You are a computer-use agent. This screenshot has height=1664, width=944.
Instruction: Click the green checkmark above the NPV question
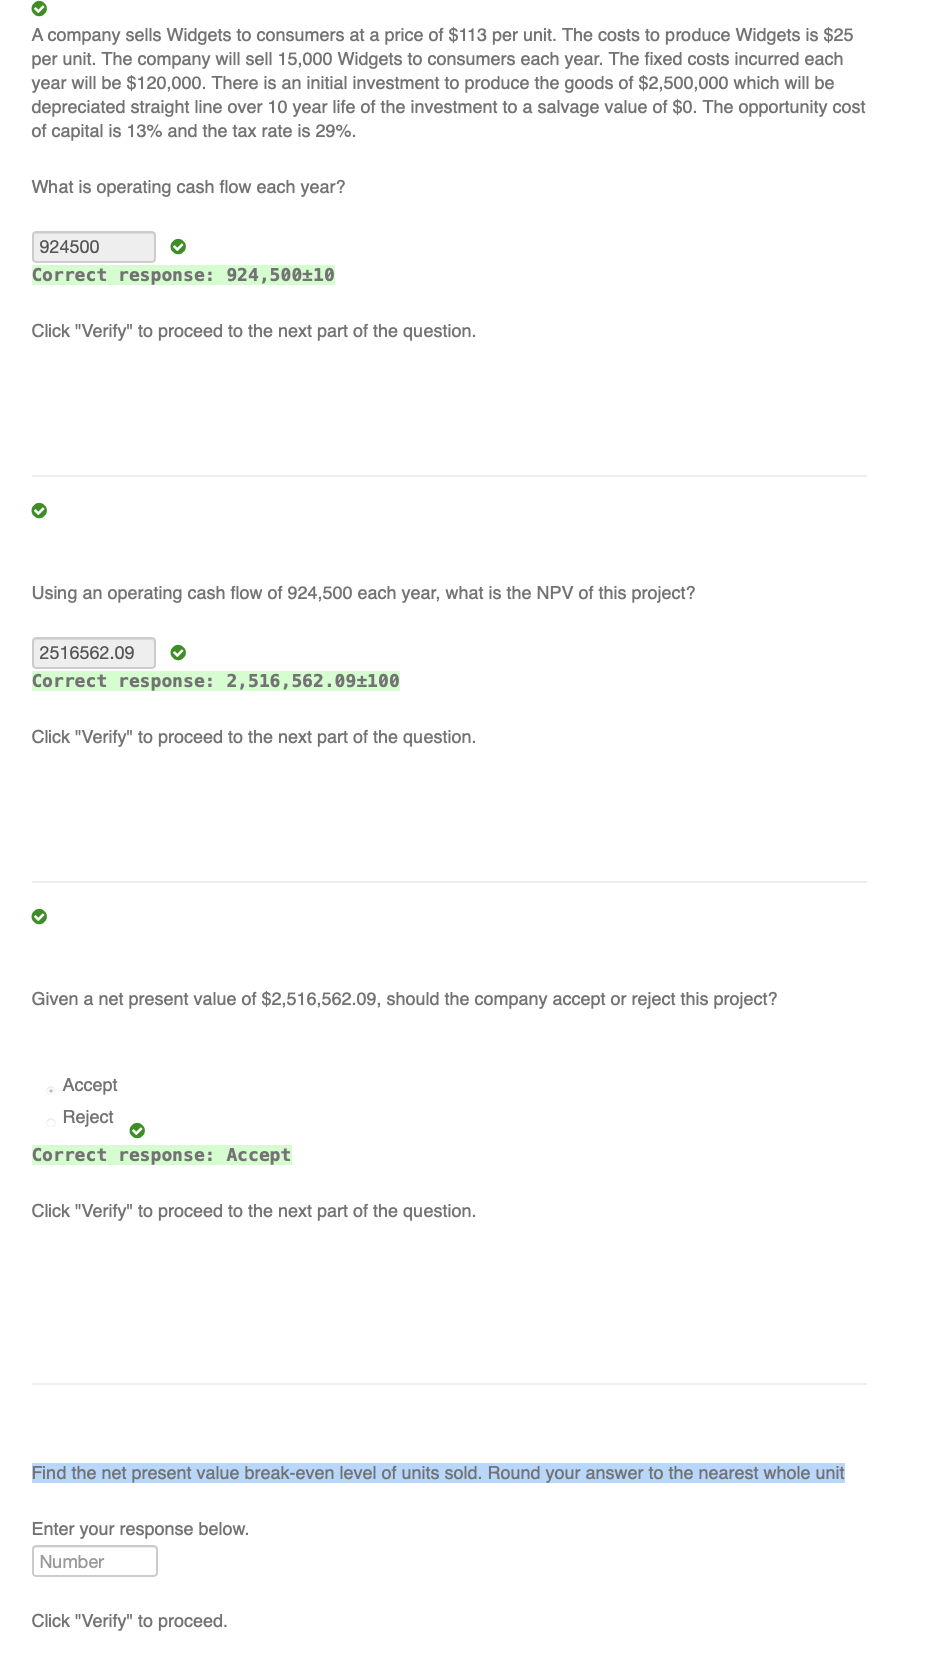pos(39,510)
